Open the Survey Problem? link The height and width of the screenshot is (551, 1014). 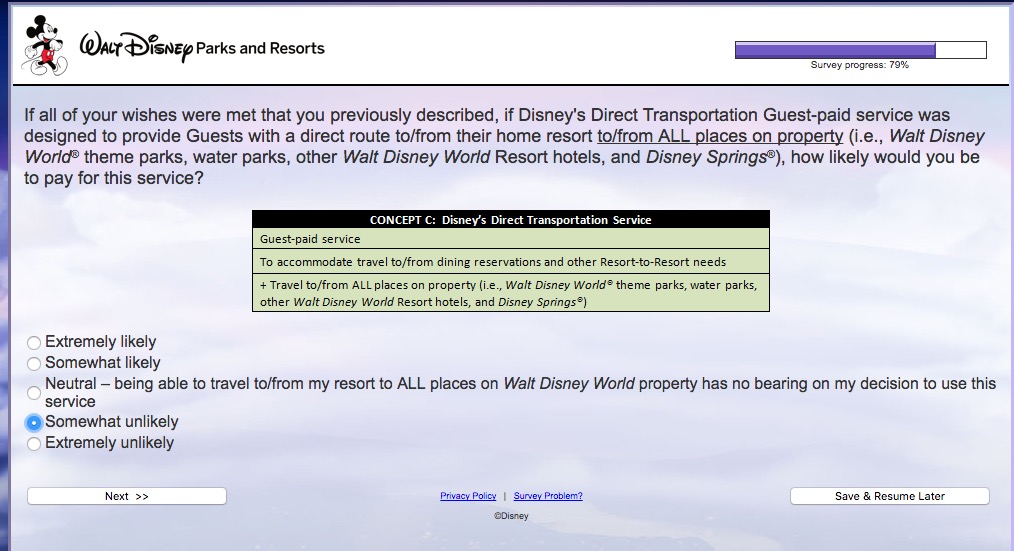click(548, 496)
